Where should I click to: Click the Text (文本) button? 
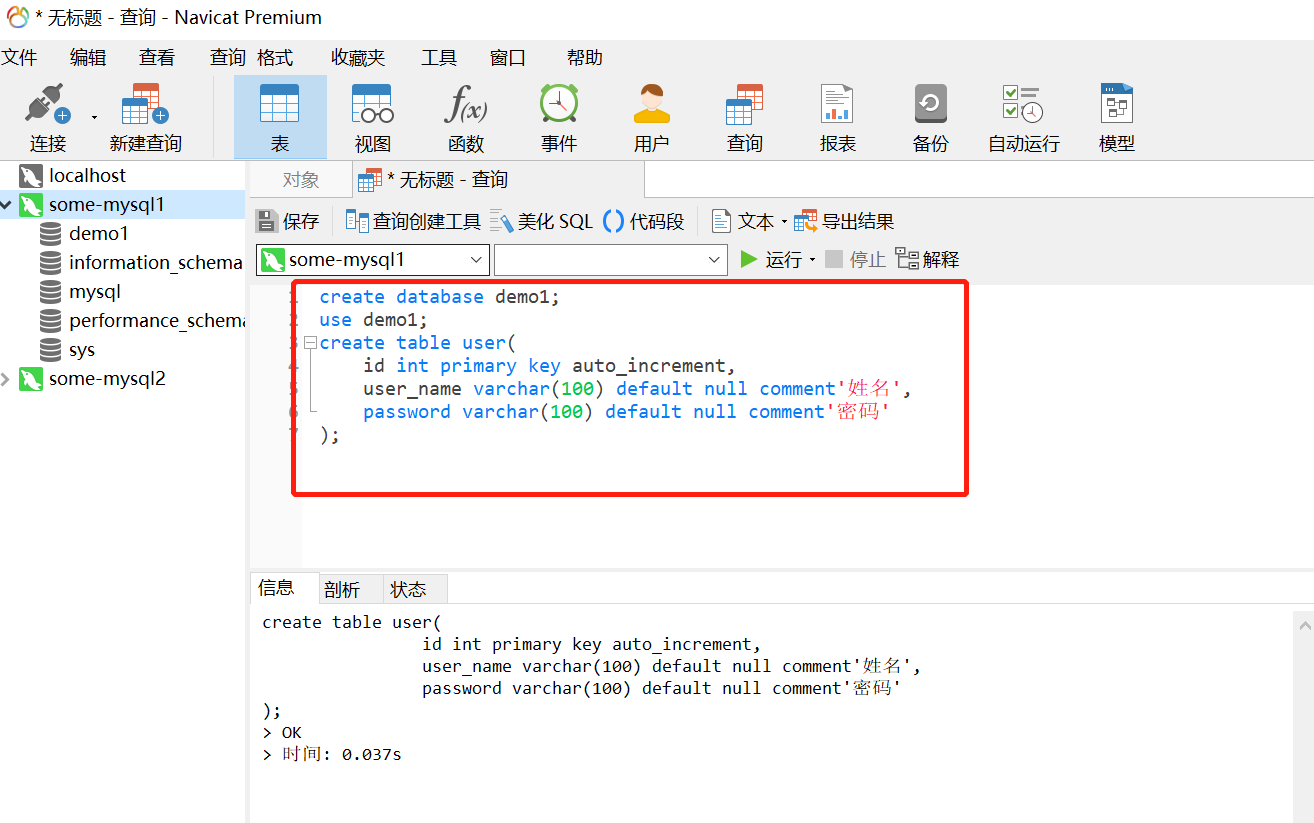(x=743, y=221)
